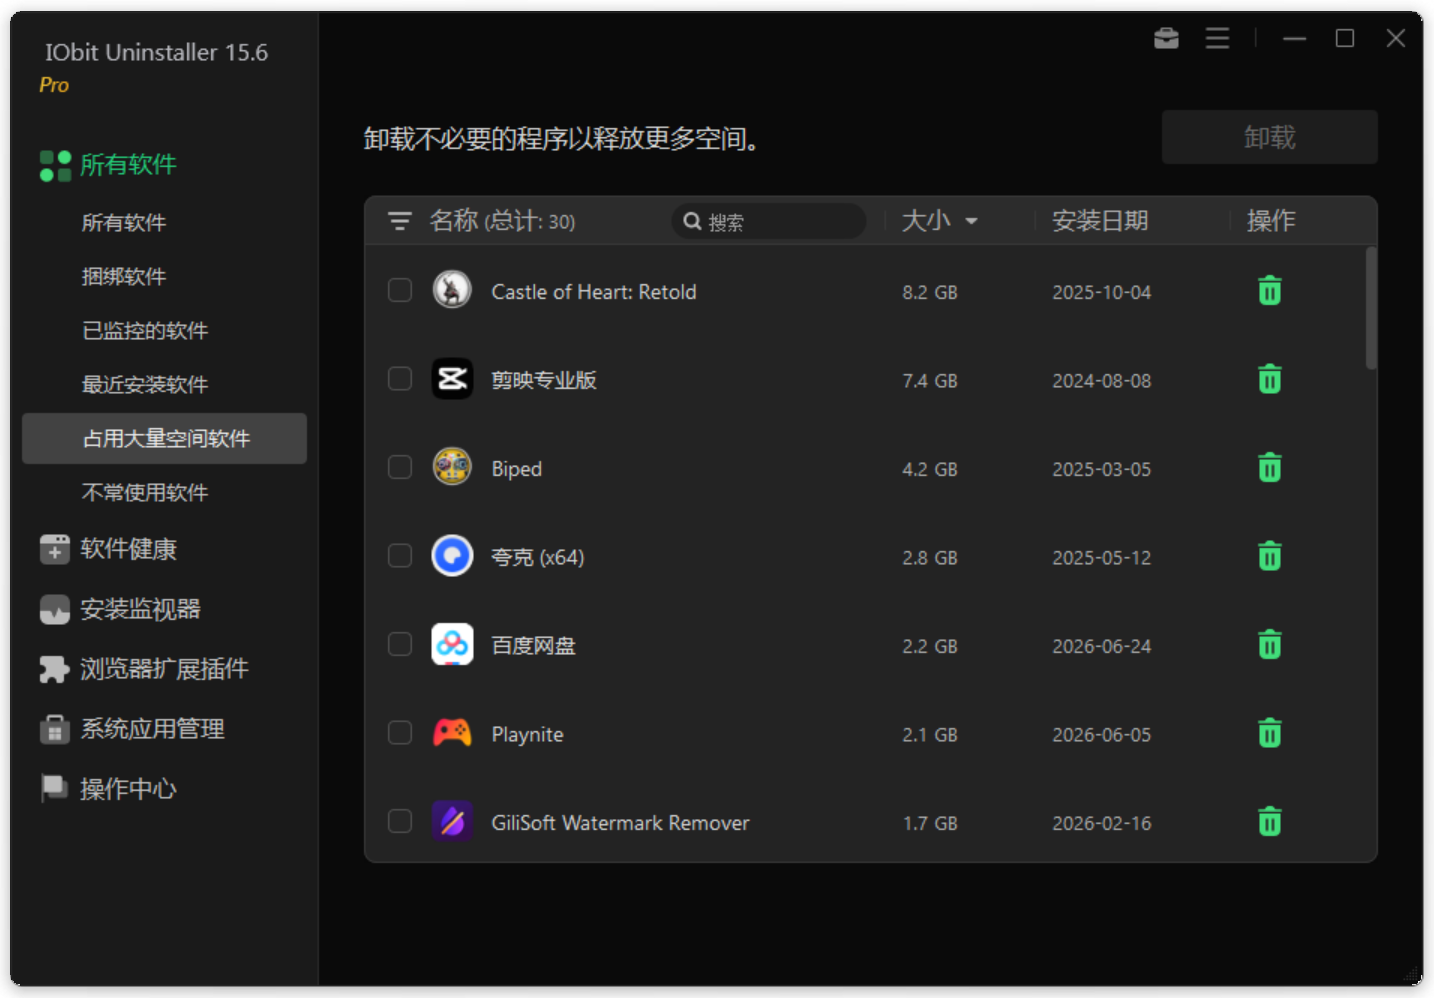Tick the GiliSoft Watermark Remover checkbox
Viewport: 1434px width, 998px height.
[400, 821]
